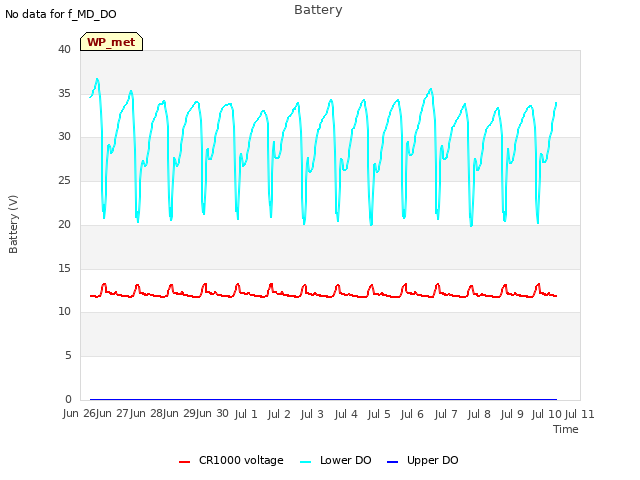
Task: Toggle CR1000 voltage legend entry
Action: pyautogui.click(x=231, y=460)
